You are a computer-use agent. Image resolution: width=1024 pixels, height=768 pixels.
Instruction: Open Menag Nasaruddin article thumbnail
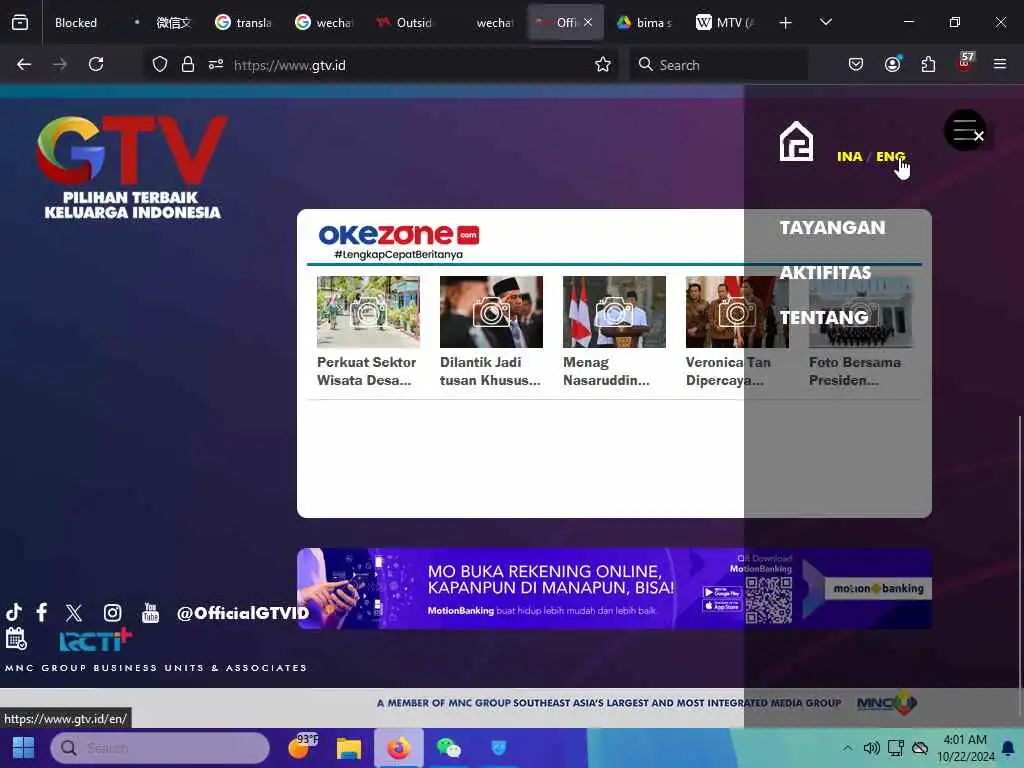click(615, 312)
